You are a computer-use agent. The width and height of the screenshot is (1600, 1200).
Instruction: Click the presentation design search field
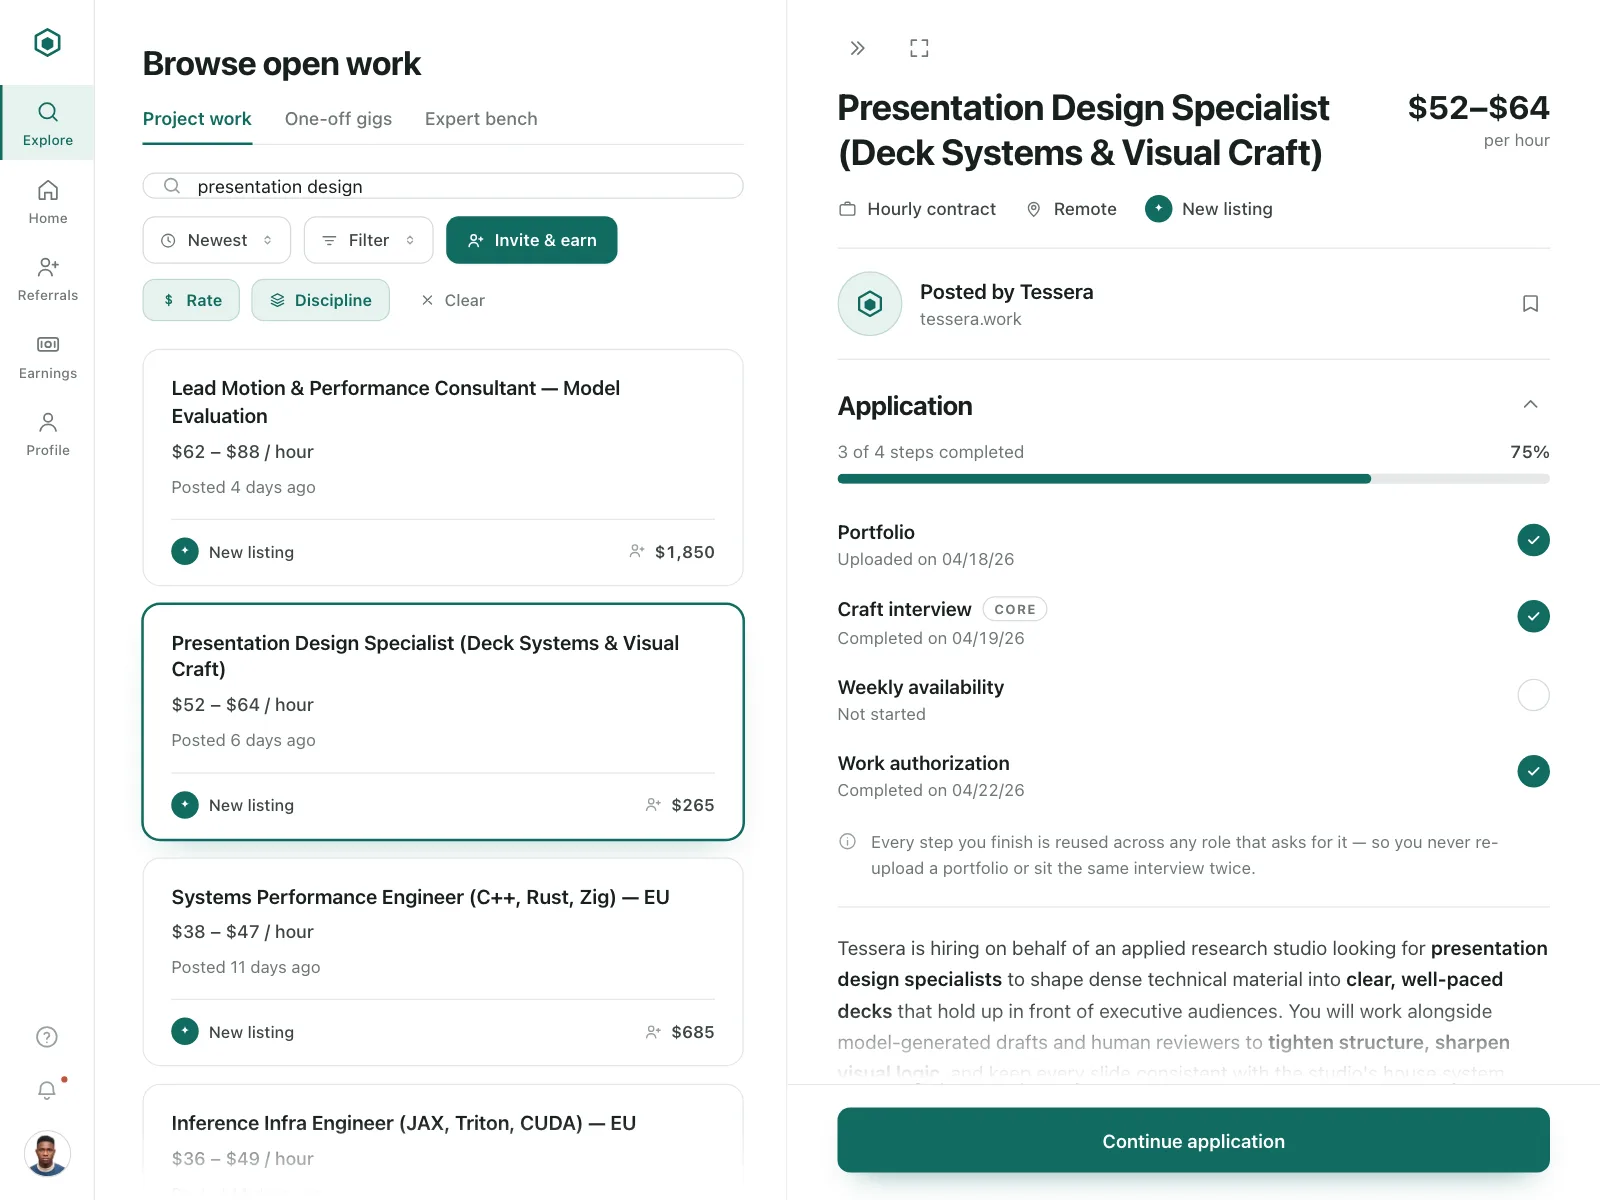point(443,186)
